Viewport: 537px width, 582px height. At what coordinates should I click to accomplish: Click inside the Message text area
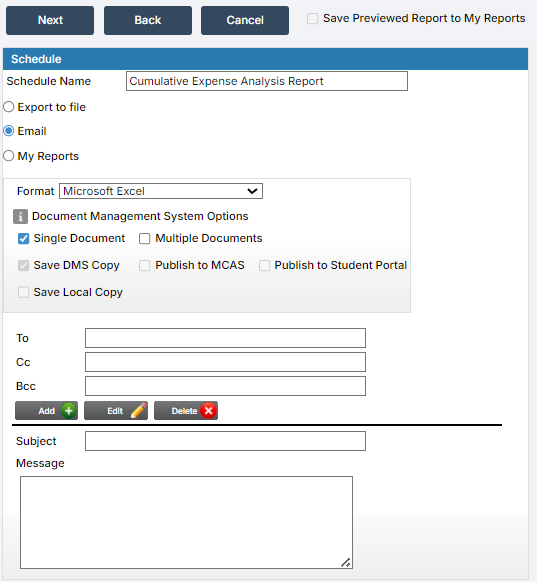[186, 522]
